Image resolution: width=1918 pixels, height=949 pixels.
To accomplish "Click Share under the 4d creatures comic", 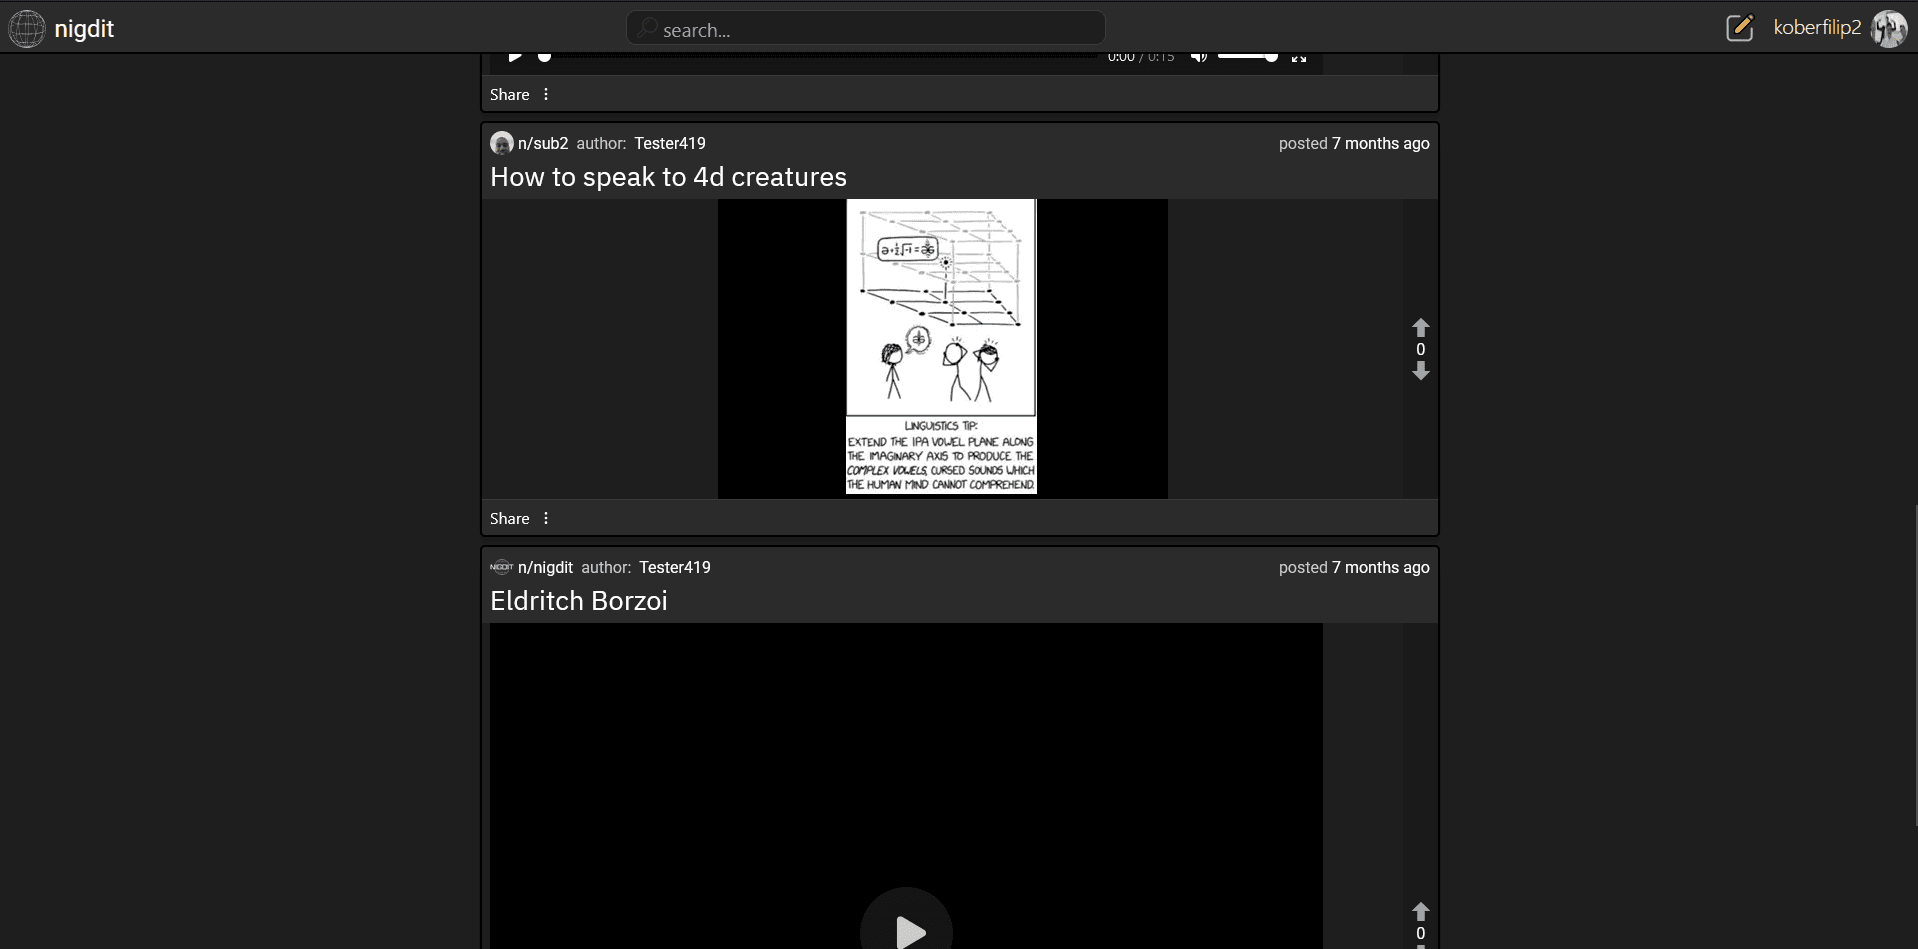I will 509,518.
